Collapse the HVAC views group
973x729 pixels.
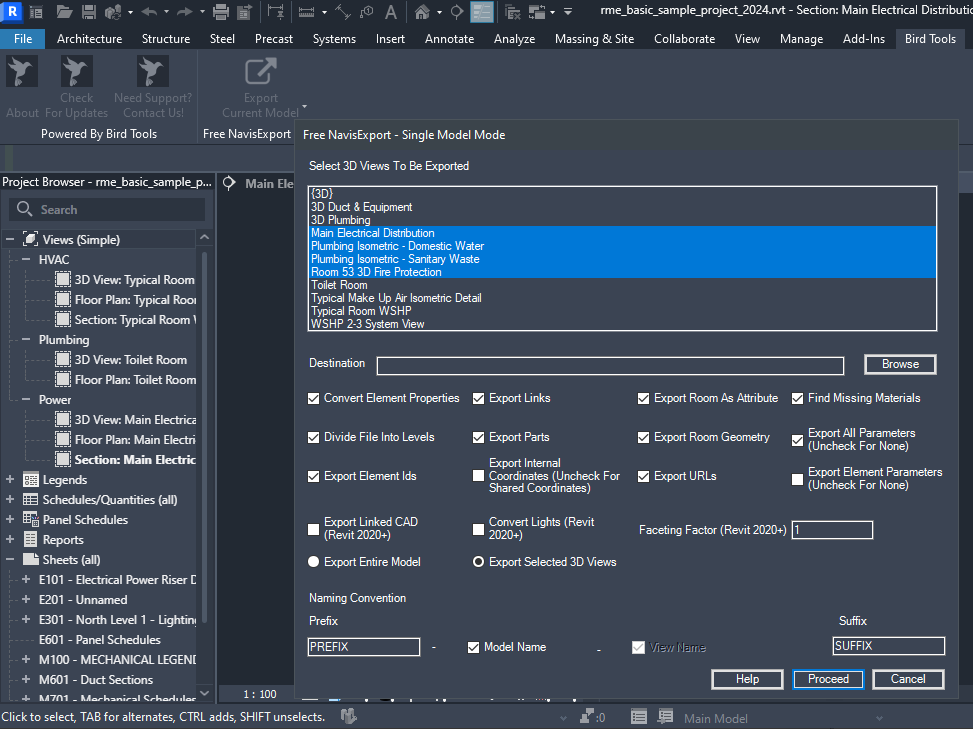[26, 260]
